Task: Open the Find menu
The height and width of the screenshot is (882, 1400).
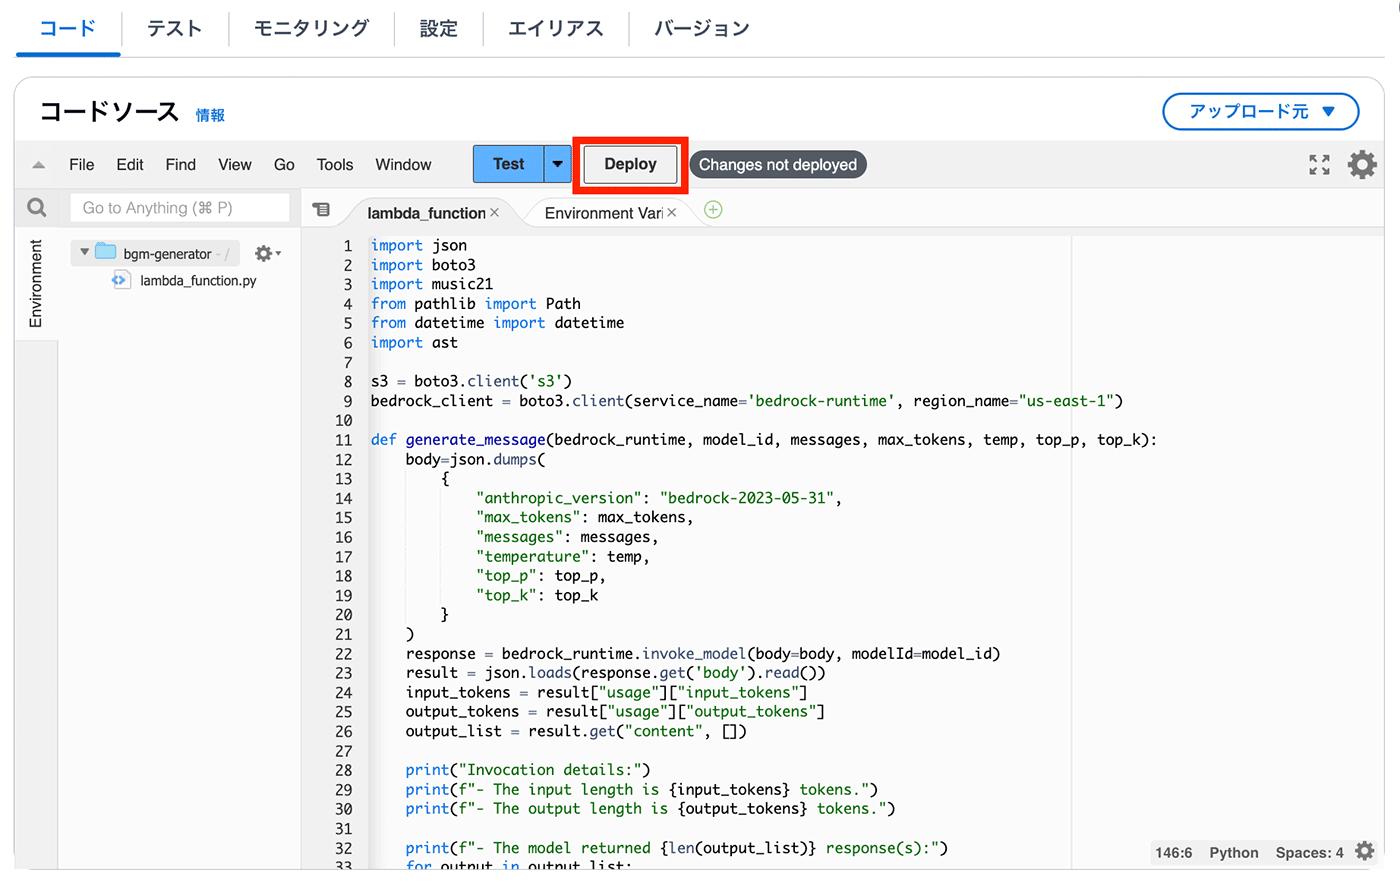Action: pyautogui.click(x=181, y=165)
